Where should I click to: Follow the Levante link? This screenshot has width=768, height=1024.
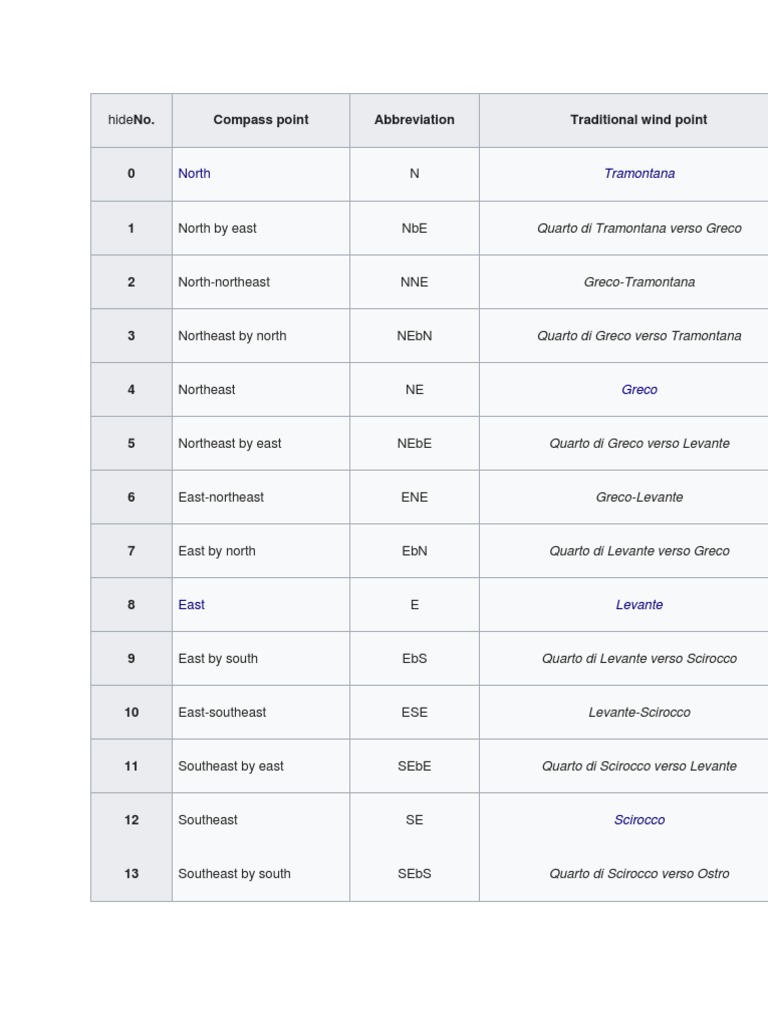[x=639, y=605]
